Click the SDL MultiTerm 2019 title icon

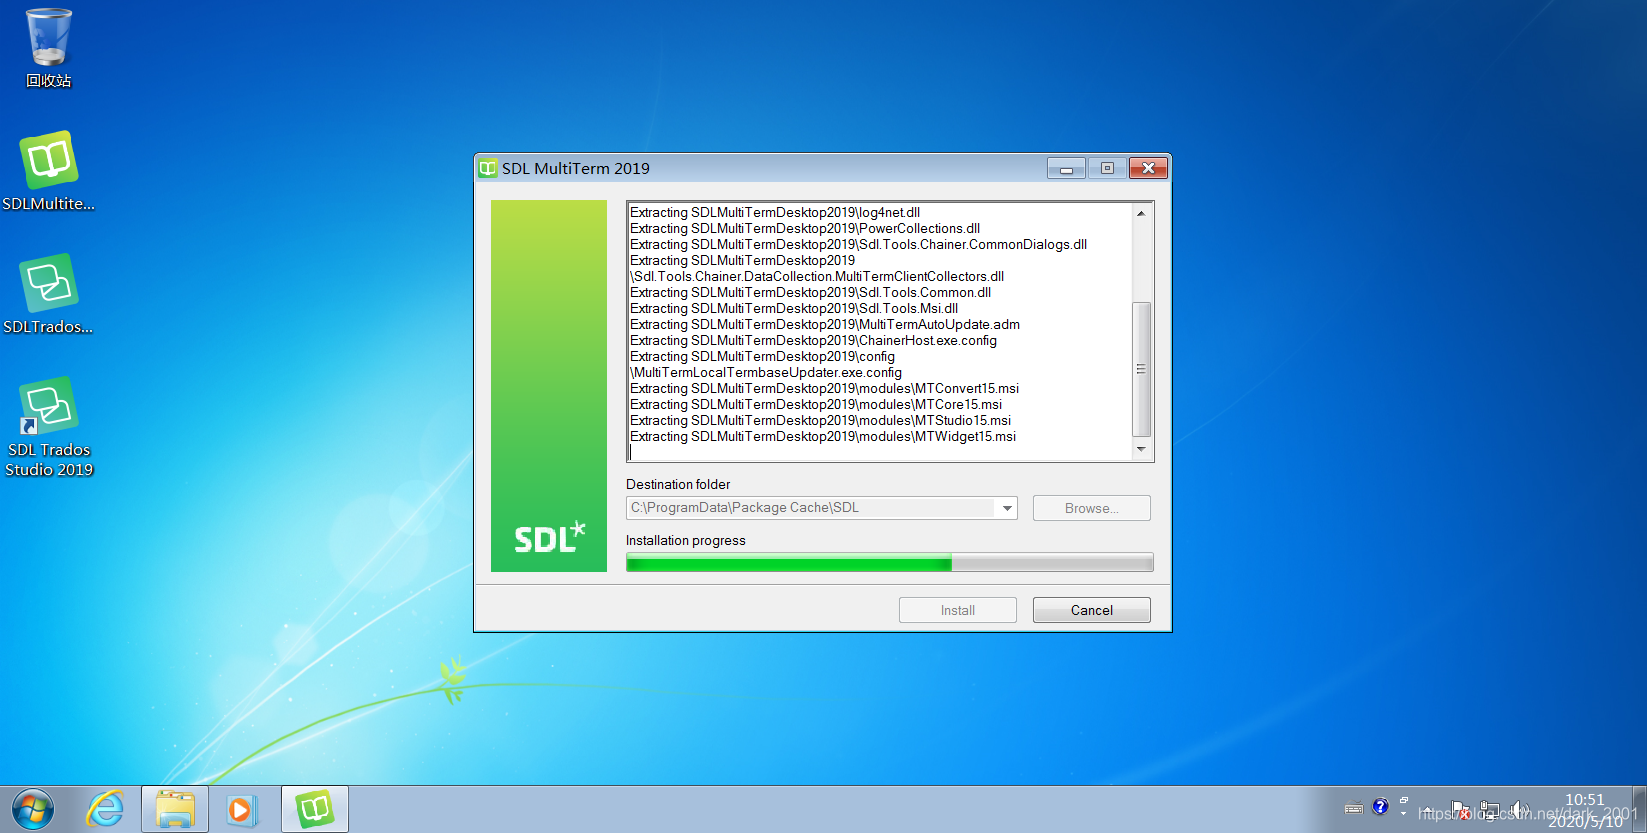coord(488,168)
